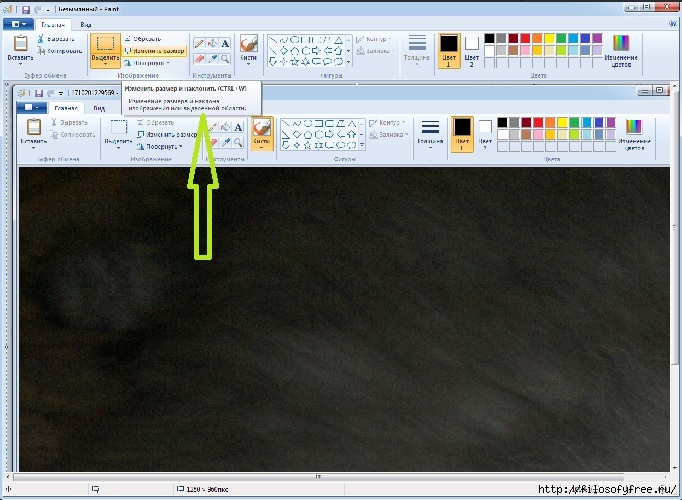The width and height of the screenshot is (682, 500).
Task: Open the Help icon at outer ribbon's right edge
Action: (672, 24)
